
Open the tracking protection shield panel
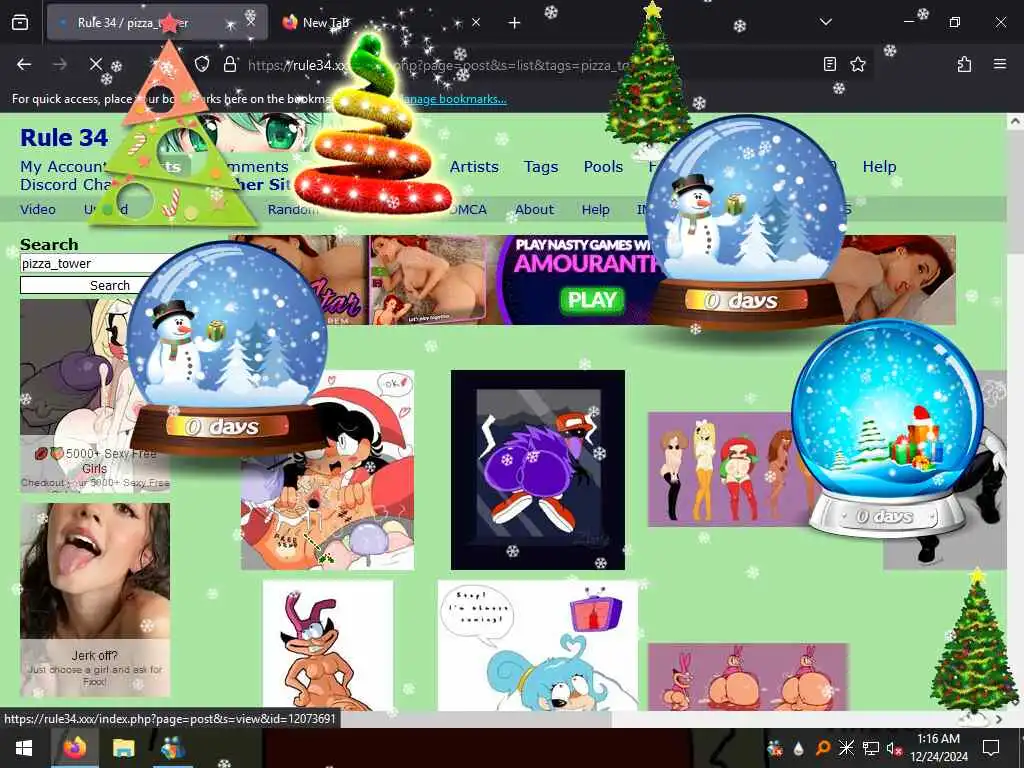202,64
